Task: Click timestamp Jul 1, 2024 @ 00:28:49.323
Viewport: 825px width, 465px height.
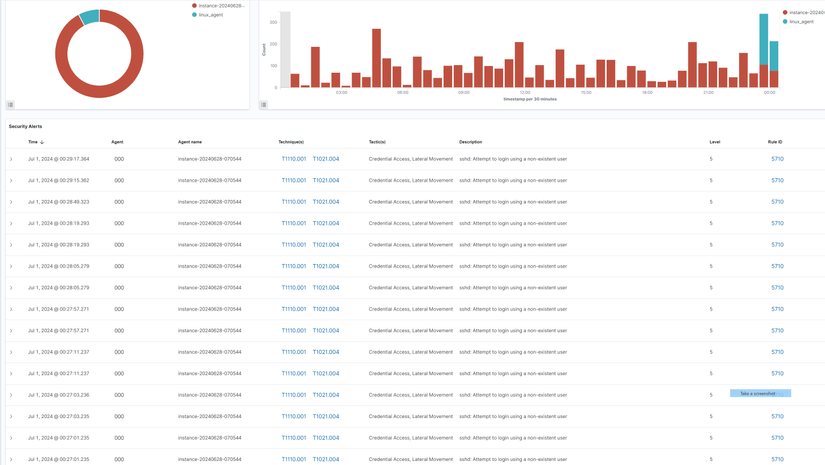Action: point(58,202)
